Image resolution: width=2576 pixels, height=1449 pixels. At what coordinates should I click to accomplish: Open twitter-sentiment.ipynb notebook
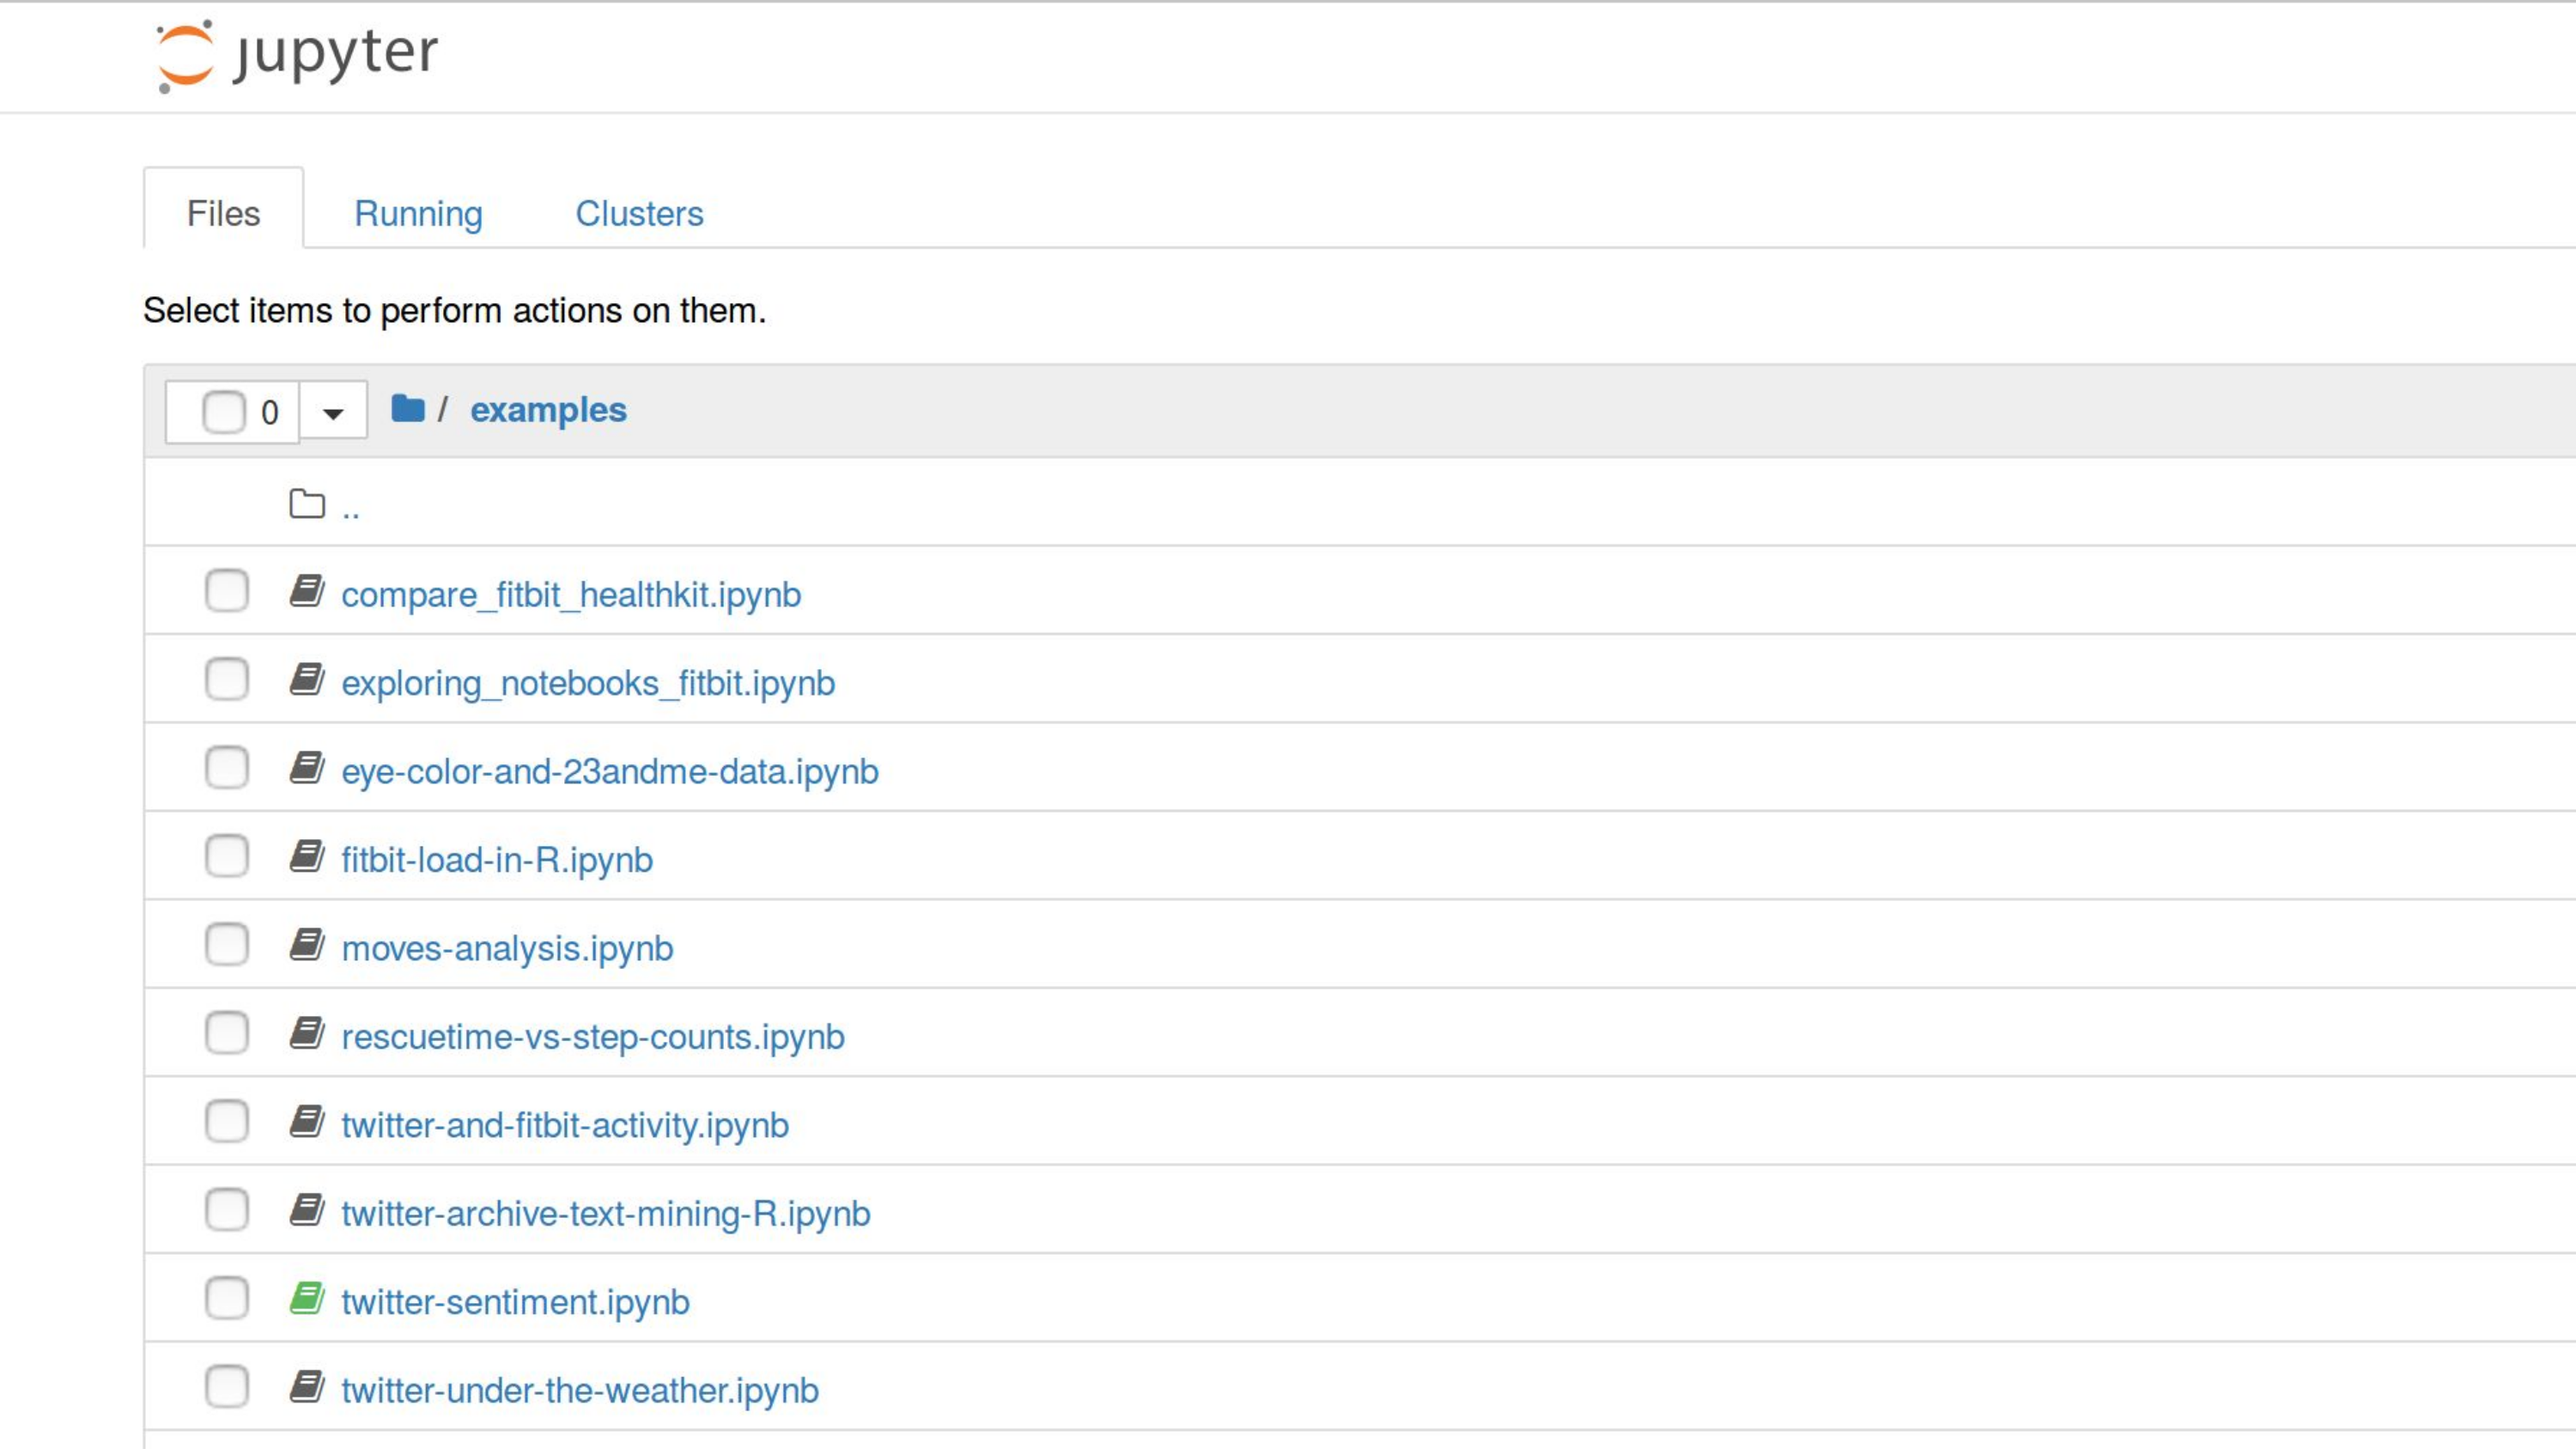coord(515,1302)
